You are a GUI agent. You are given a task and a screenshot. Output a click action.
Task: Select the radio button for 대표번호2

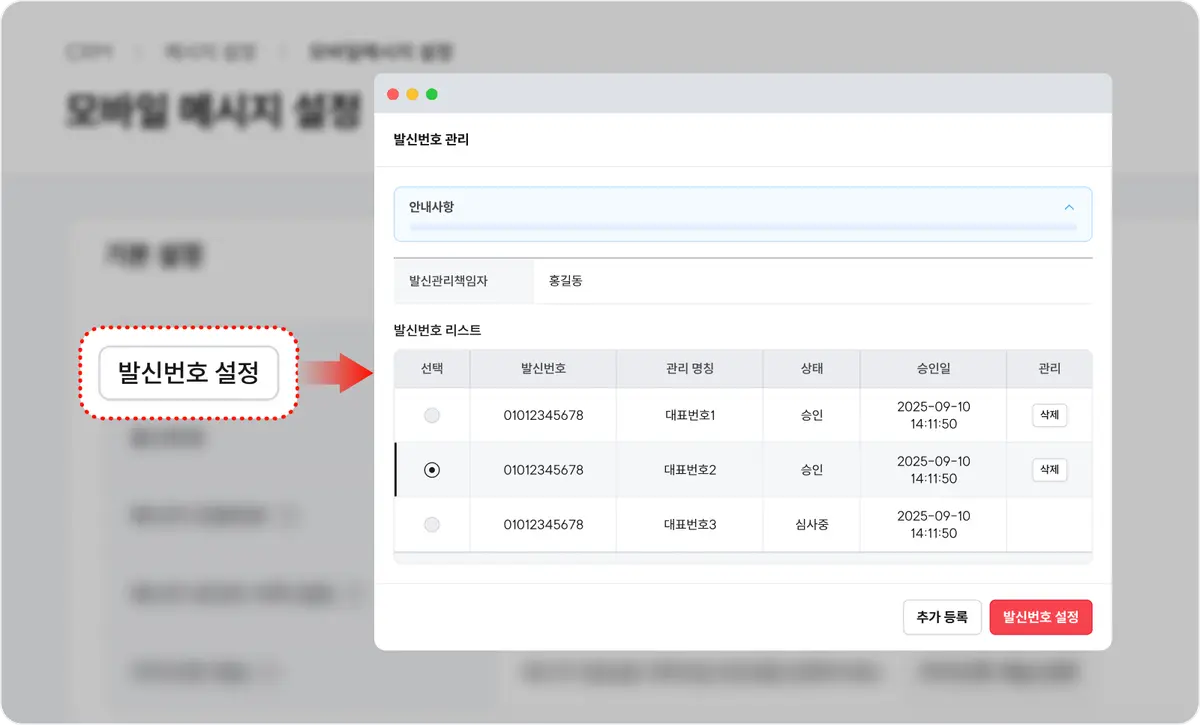pyautogui.click(x=432, y=470)
